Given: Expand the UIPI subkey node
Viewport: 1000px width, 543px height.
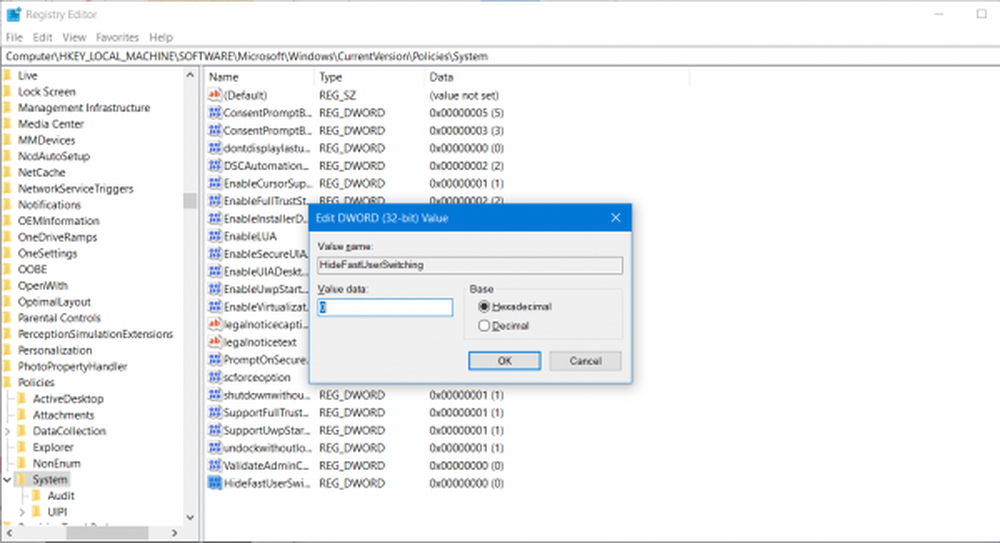Looking at the screenshot, I should (23, 512).
